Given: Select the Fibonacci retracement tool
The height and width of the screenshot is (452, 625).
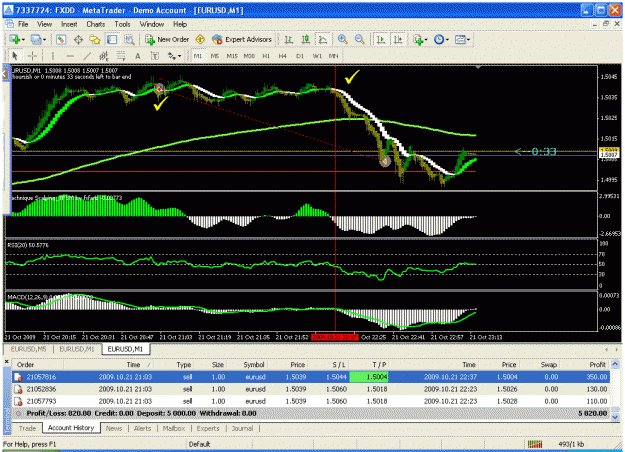Looking at the screenshot, I should point(121,56).
